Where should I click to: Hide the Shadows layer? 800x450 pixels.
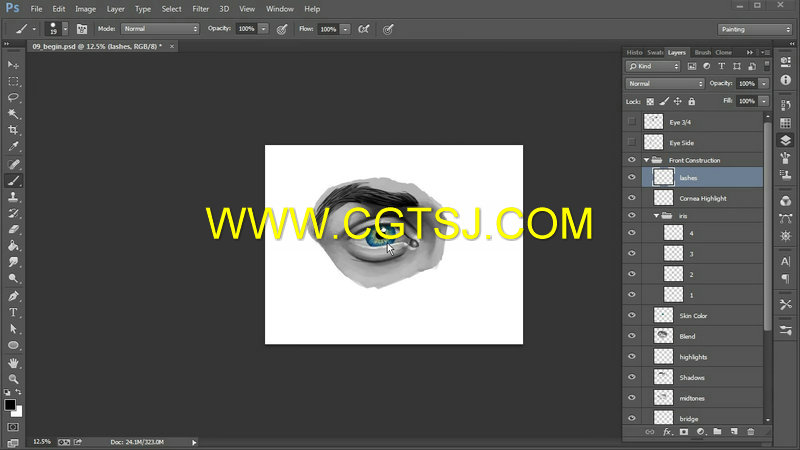point(632,377)
